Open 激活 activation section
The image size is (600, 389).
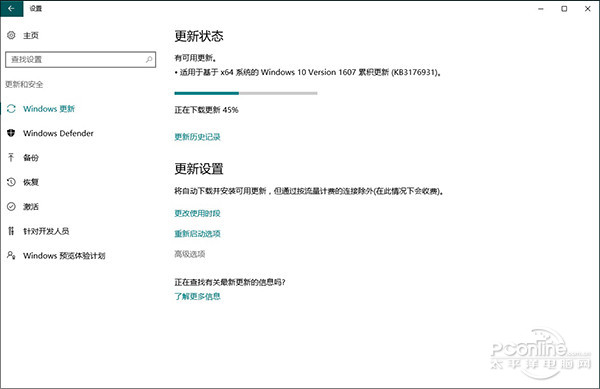31,207
